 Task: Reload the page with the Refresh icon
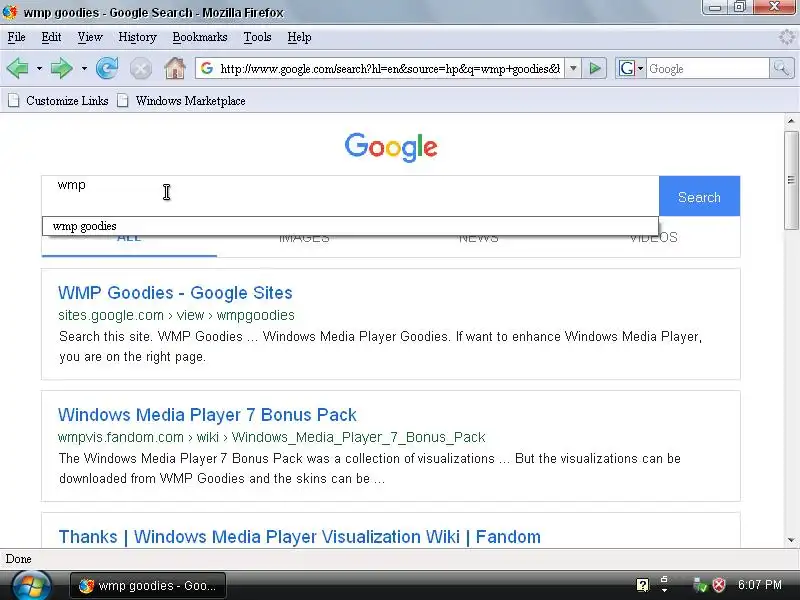click(107, 68)
